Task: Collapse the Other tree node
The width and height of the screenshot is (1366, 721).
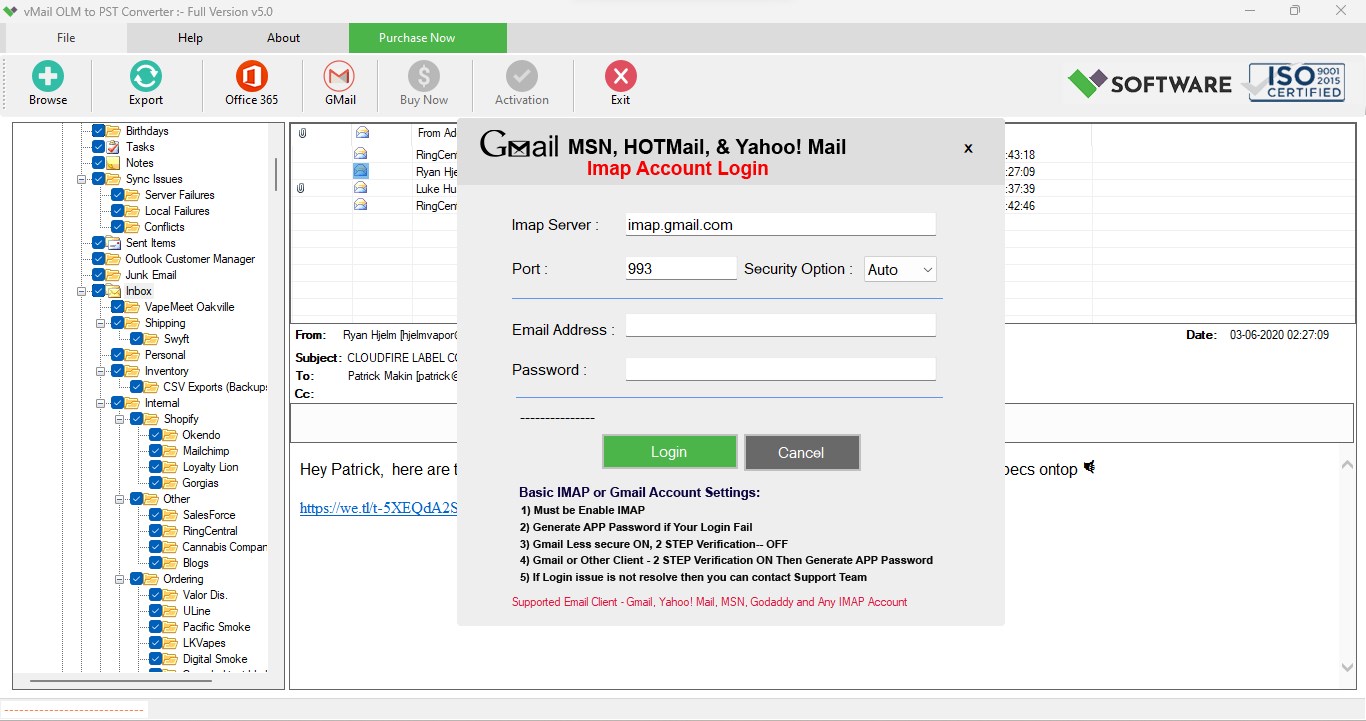Action: click(120, 499)
